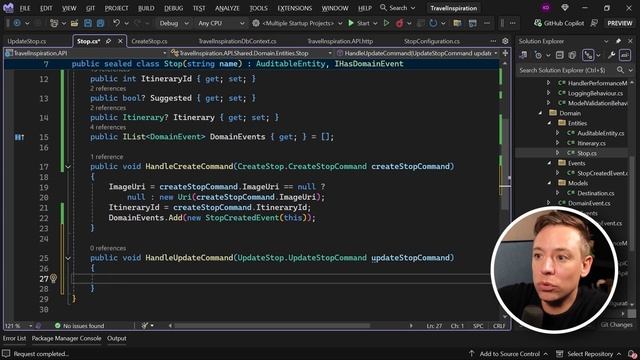Select Stop.cs in Solution Explorer
Image resolution: width=640 pixels, height=360 pixels.
tap(587, 153)
